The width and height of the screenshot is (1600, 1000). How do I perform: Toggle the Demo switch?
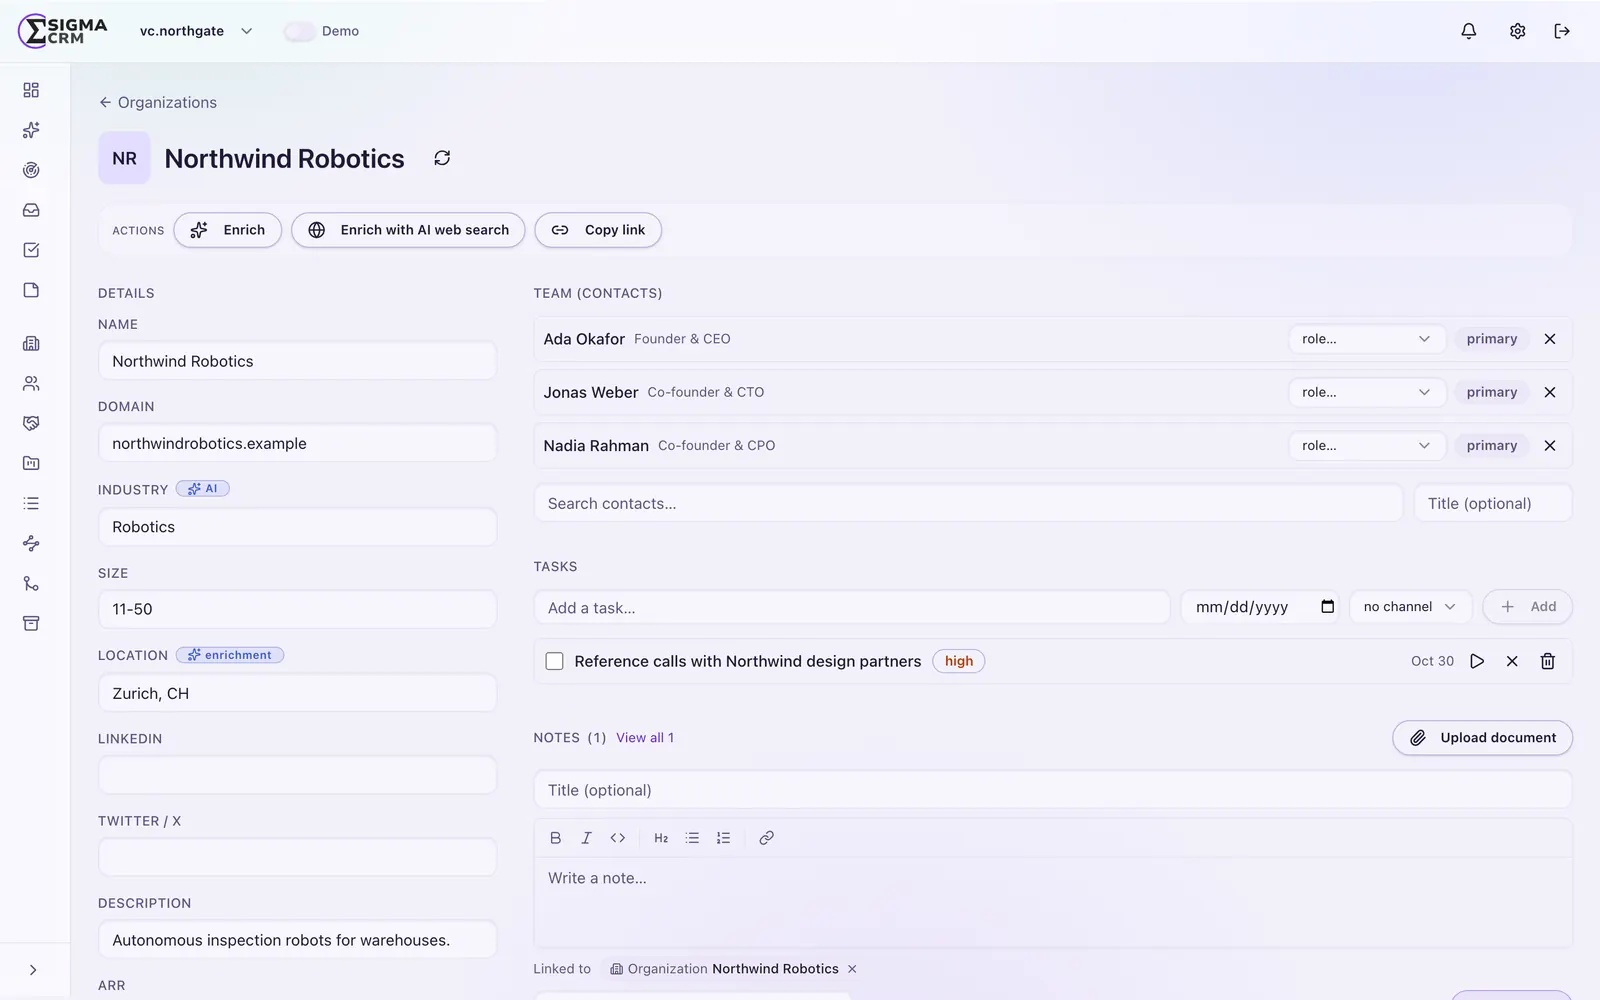click(x=299, y=31)
